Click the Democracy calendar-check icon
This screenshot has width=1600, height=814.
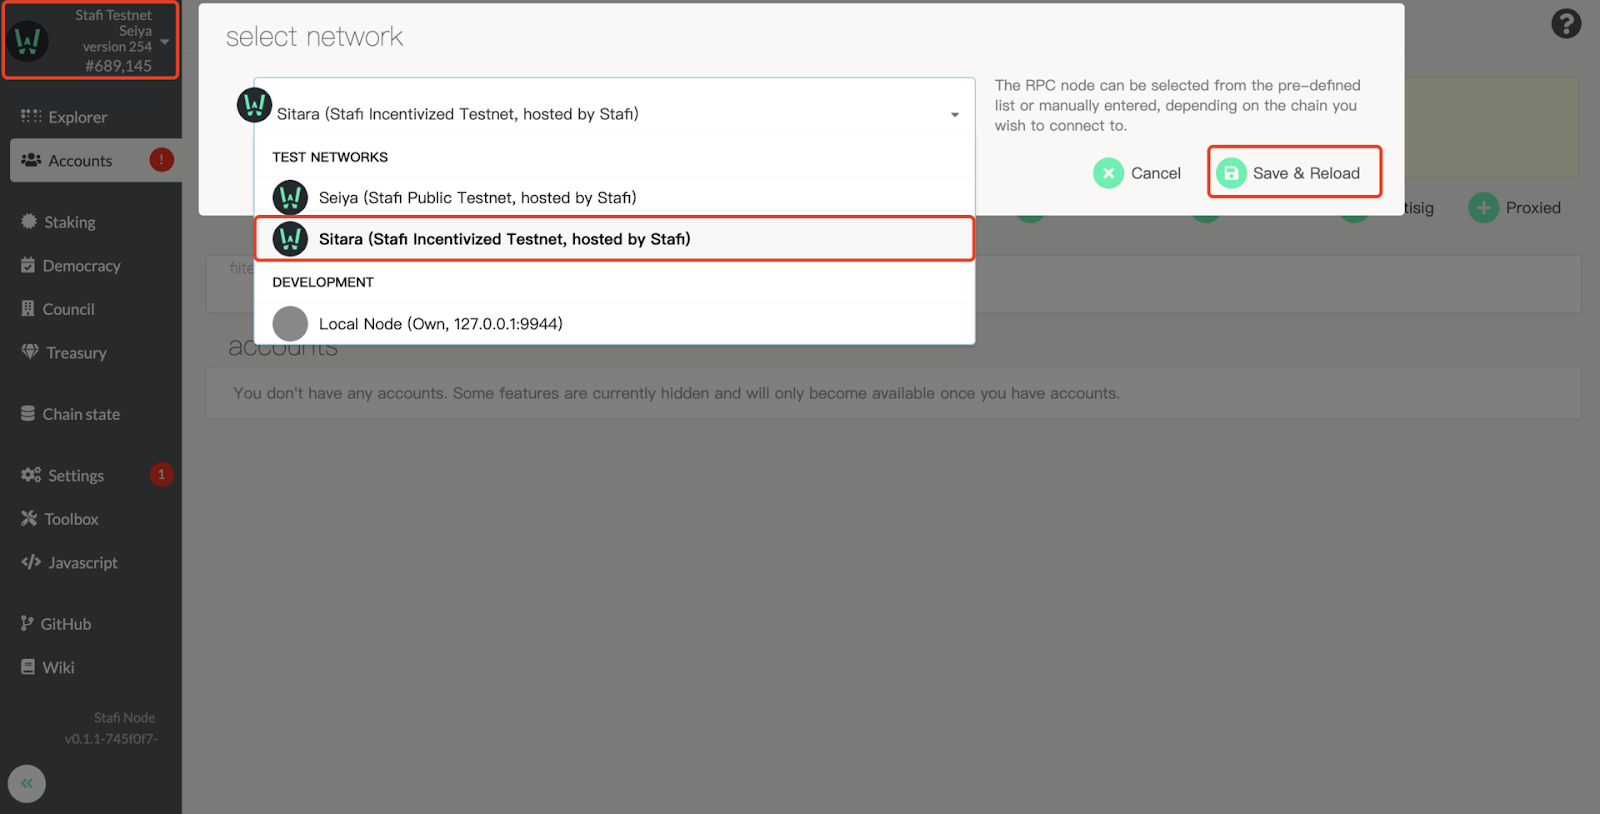click(28, 265)
